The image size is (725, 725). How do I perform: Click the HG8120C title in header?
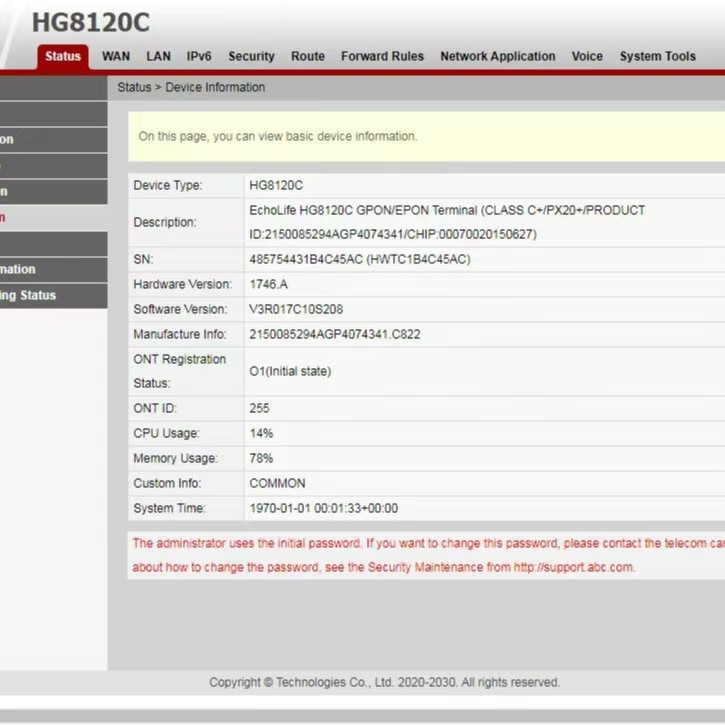(x=91, y=22)
